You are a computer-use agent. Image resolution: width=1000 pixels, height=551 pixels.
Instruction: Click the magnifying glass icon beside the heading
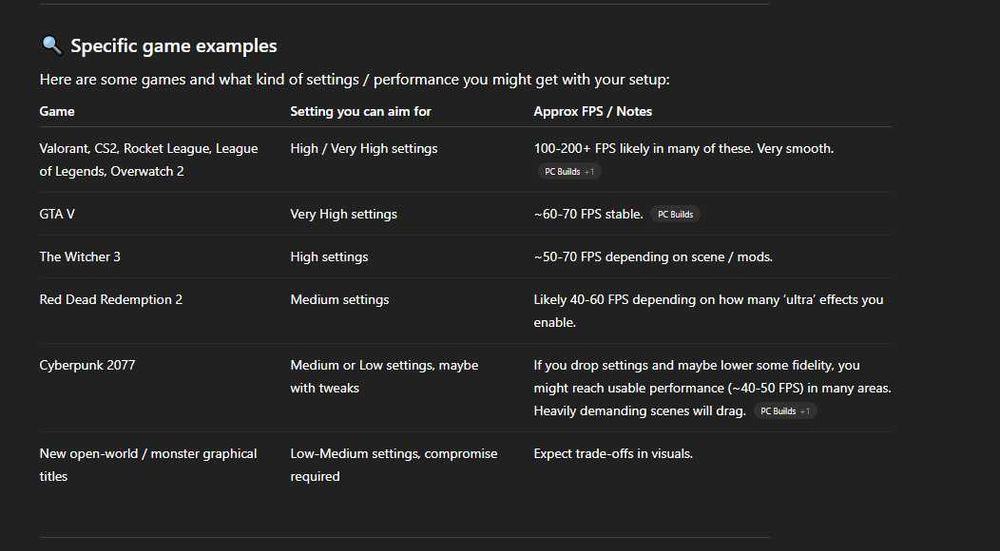click(51, 46)
